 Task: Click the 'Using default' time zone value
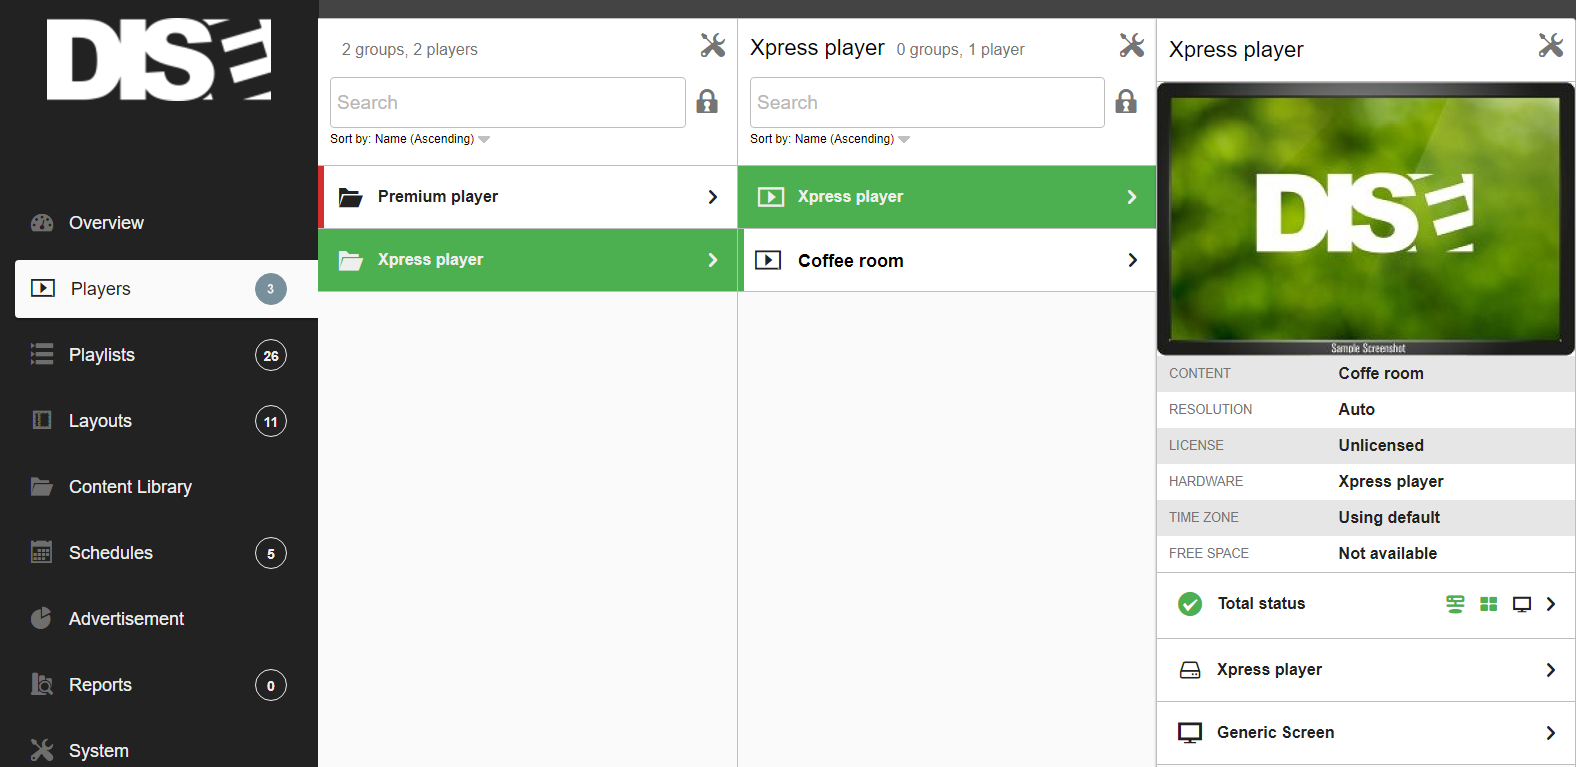pyautogui.click(x=1389, y=518)
